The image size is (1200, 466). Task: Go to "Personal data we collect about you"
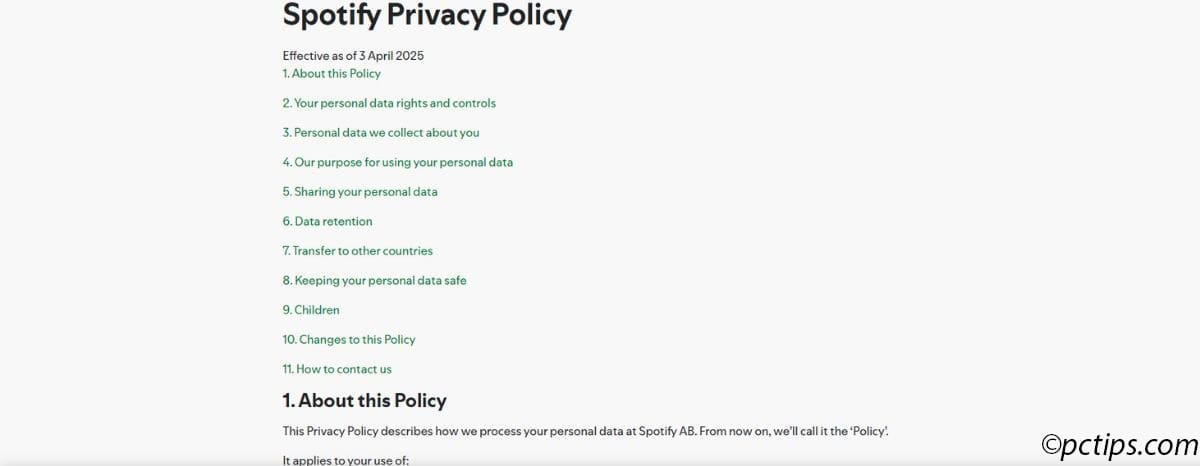(381, 132)
